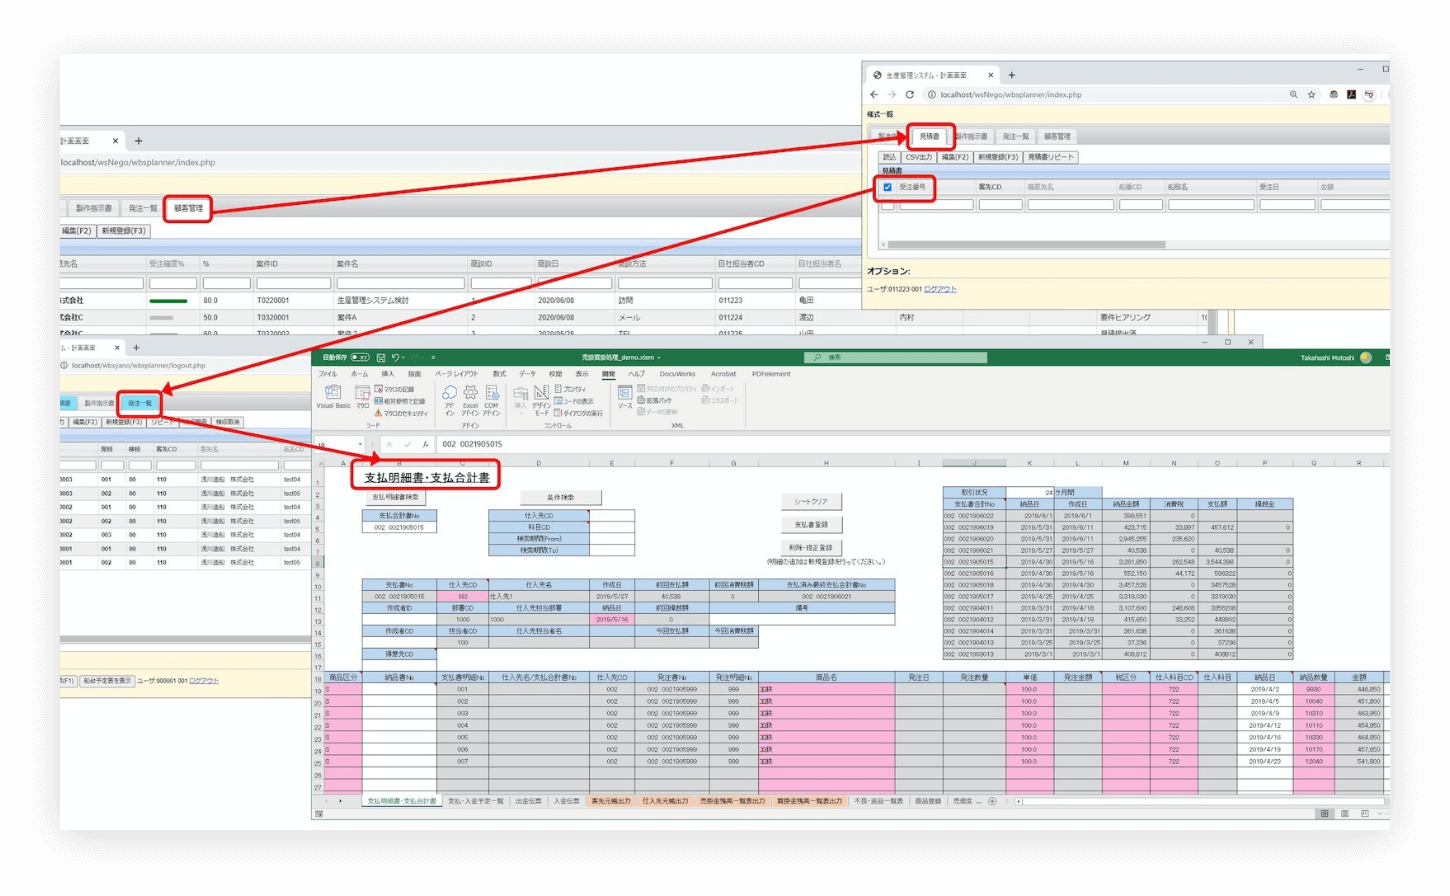The image size is (1450, 896).
Task: Open undo history dropdown arrow
Action: [x=404, y=357]
